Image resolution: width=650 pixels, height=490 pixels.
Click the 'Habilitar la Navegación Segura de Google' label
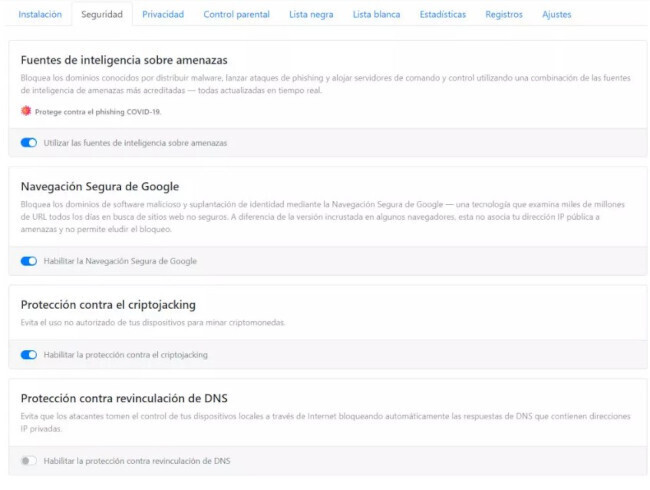pyautogui.click(x=120, y=261)
